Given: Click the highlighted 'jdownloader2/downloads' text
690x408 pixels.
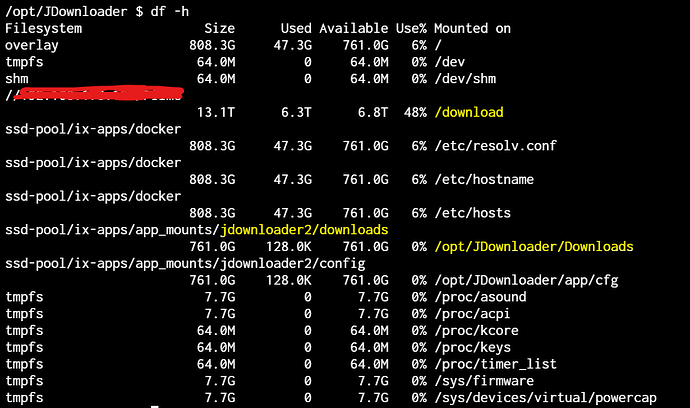Looking at the screenshot, I should coord(304,230).
